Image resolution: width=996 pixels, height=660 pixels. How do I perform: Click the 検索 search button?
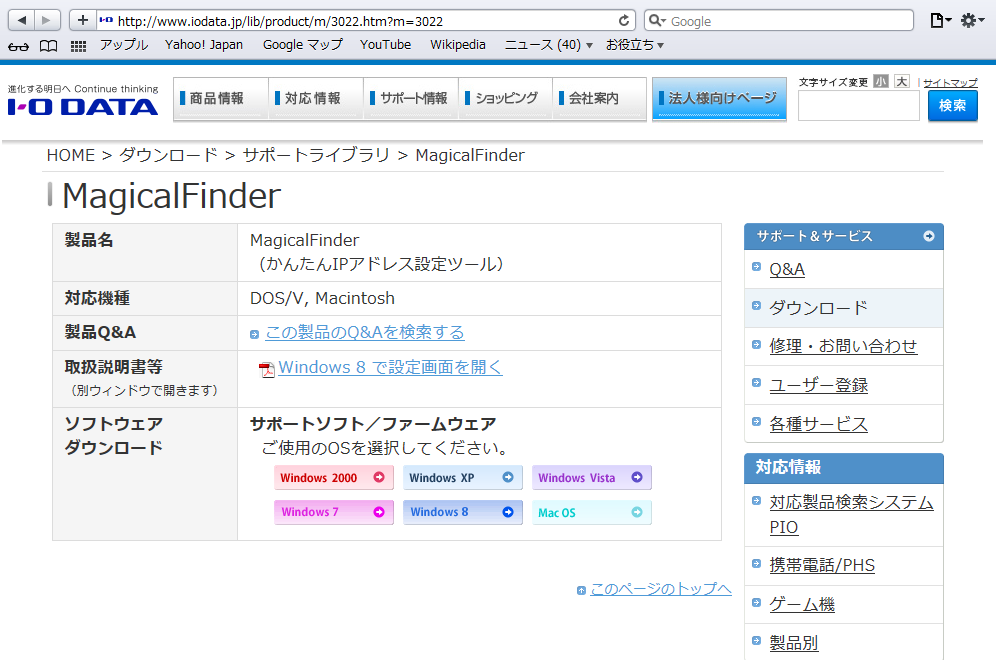953,105
